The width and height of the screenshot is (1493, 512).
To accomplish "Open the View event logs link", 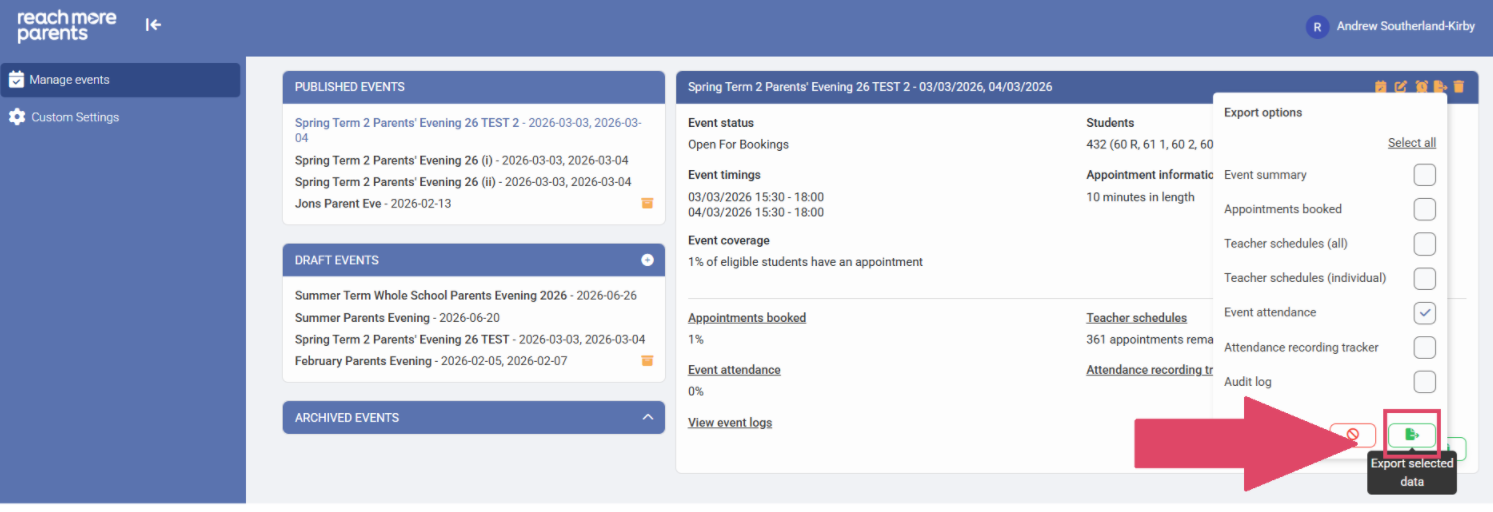I will point(729,423).
